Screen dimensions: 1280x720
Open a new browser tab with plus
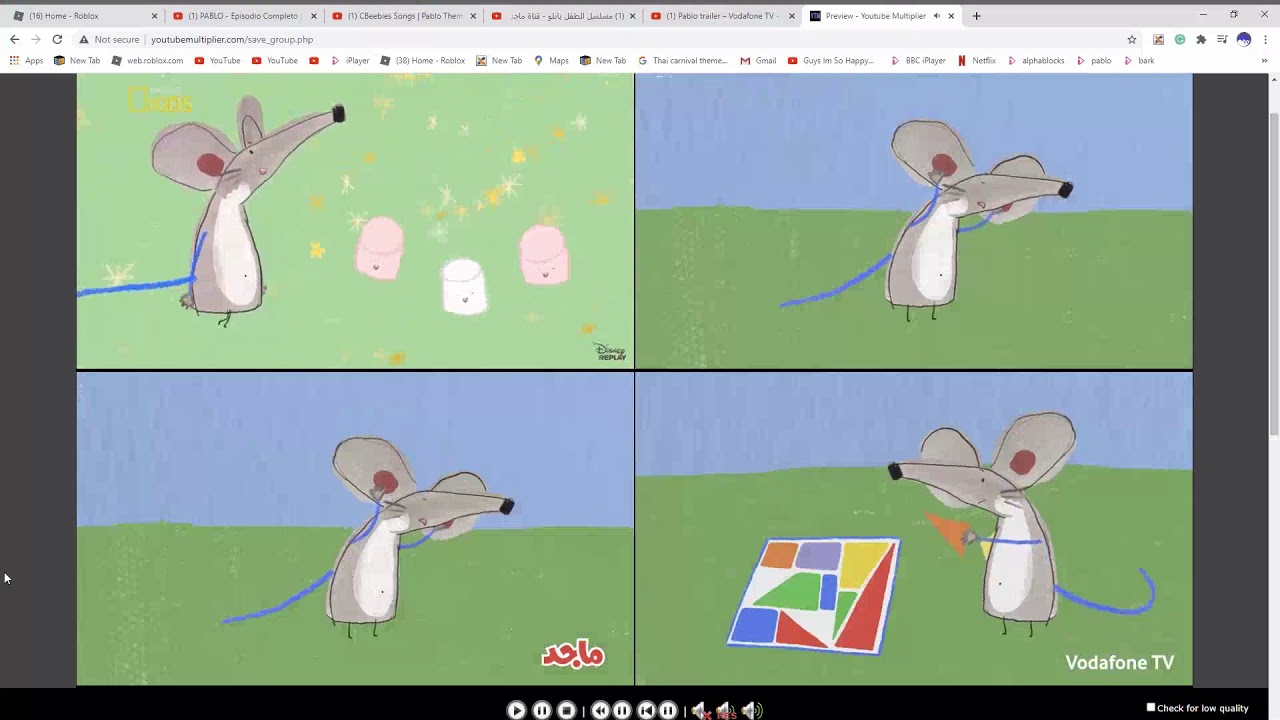(976, 16)
